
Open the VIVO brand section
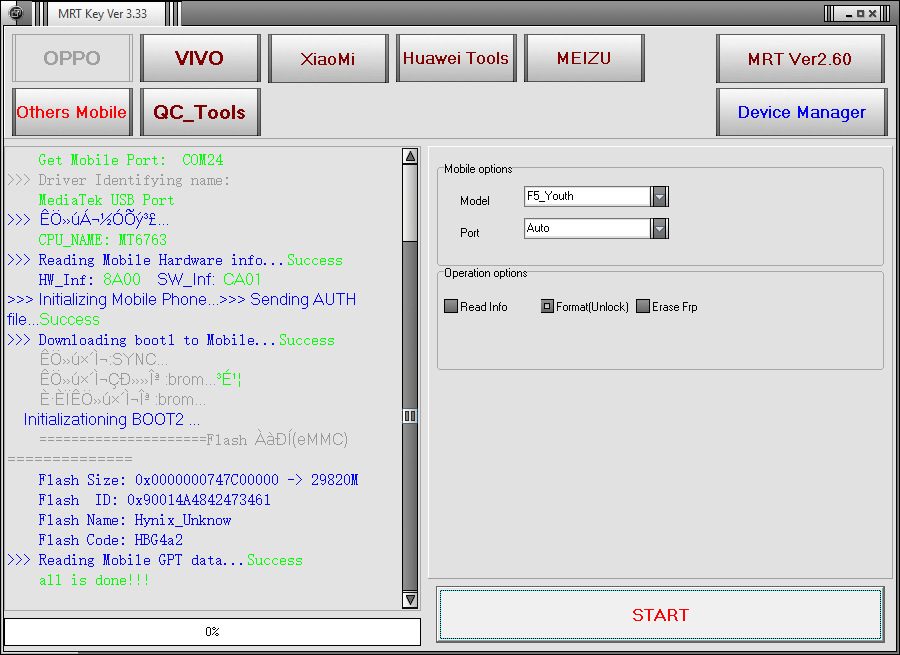200,58
